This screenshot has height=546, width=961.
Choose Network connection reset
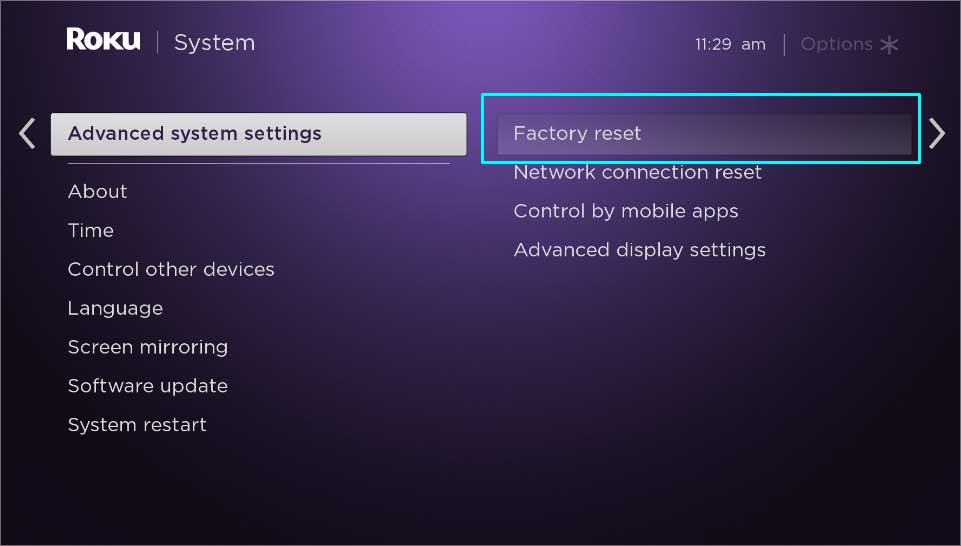click(637, 172)
